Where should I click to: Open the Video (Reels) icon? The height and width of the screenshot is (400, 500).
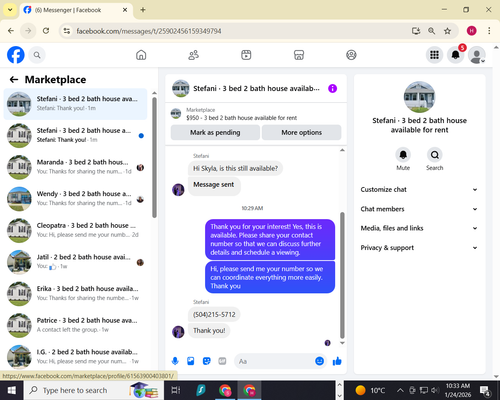(246, 55)
